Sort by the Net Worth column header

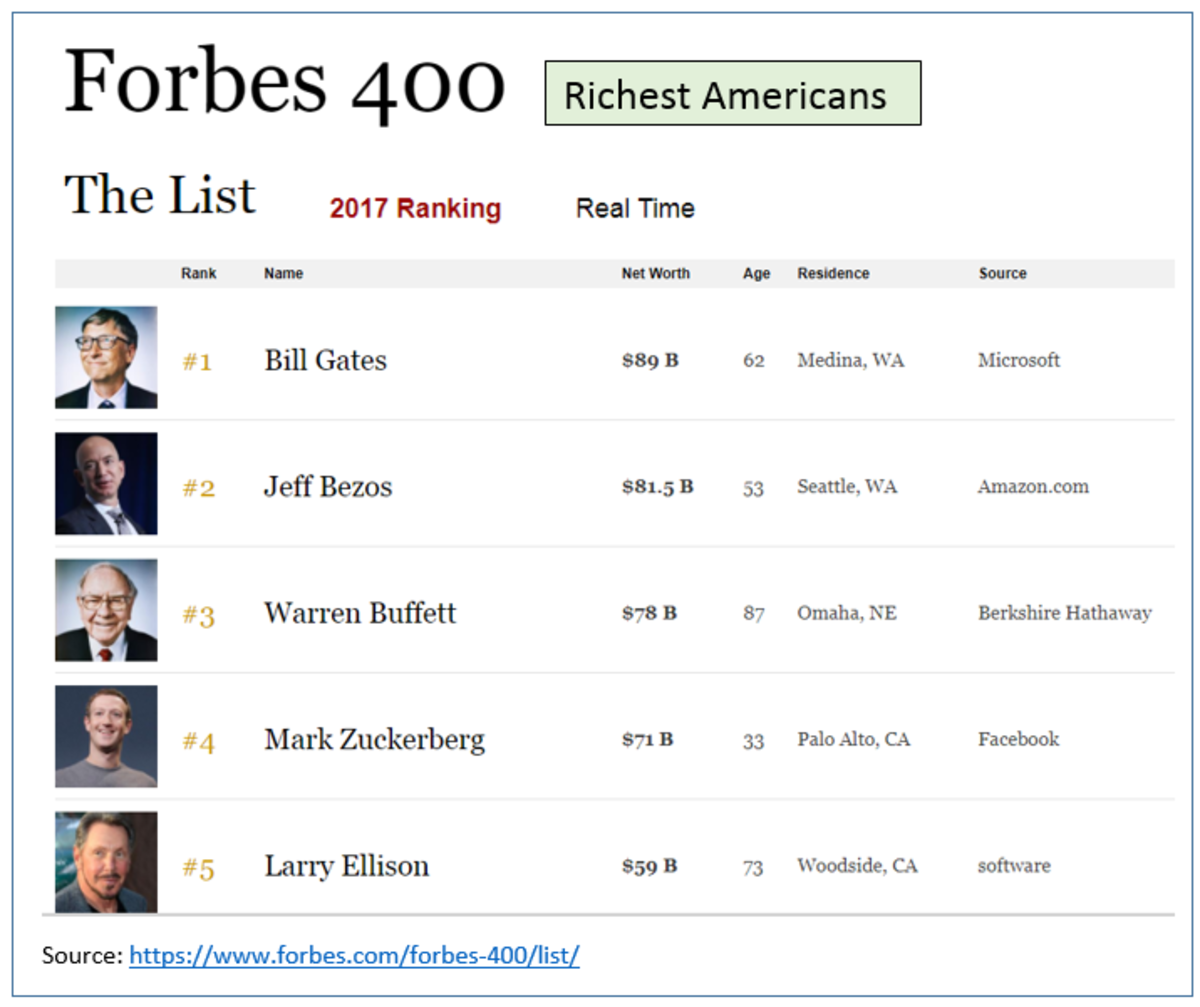(655, 273)
